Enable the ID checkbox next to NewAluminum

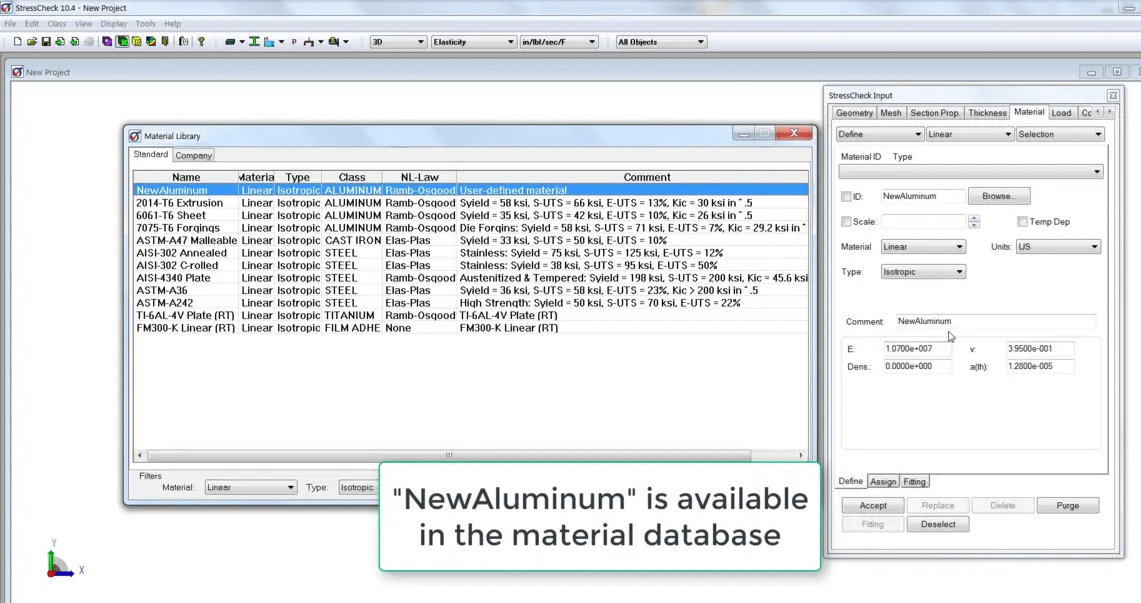tap(845, 196)
